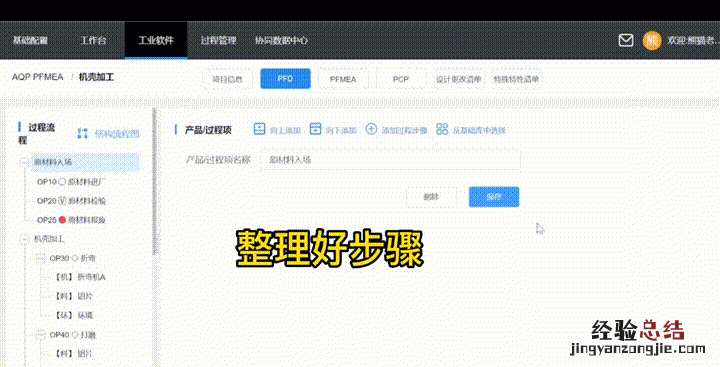Viewport: 720px width, 367px height.
Task: Click the 删除 button
Action: pyautogui.click(x=431, y=197)
